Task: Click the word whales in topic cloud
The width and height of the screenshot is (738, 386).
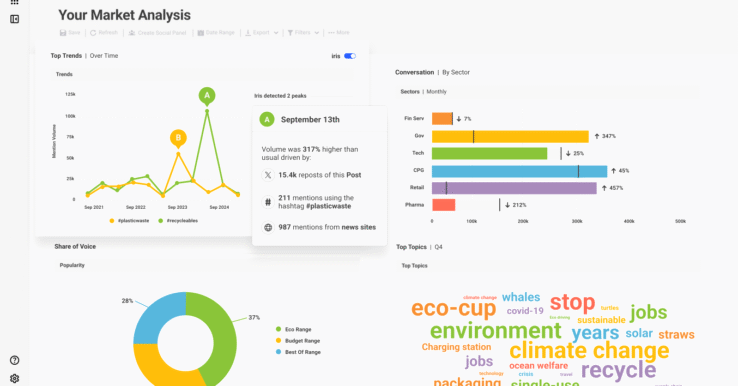Action: tap(521, 298)
